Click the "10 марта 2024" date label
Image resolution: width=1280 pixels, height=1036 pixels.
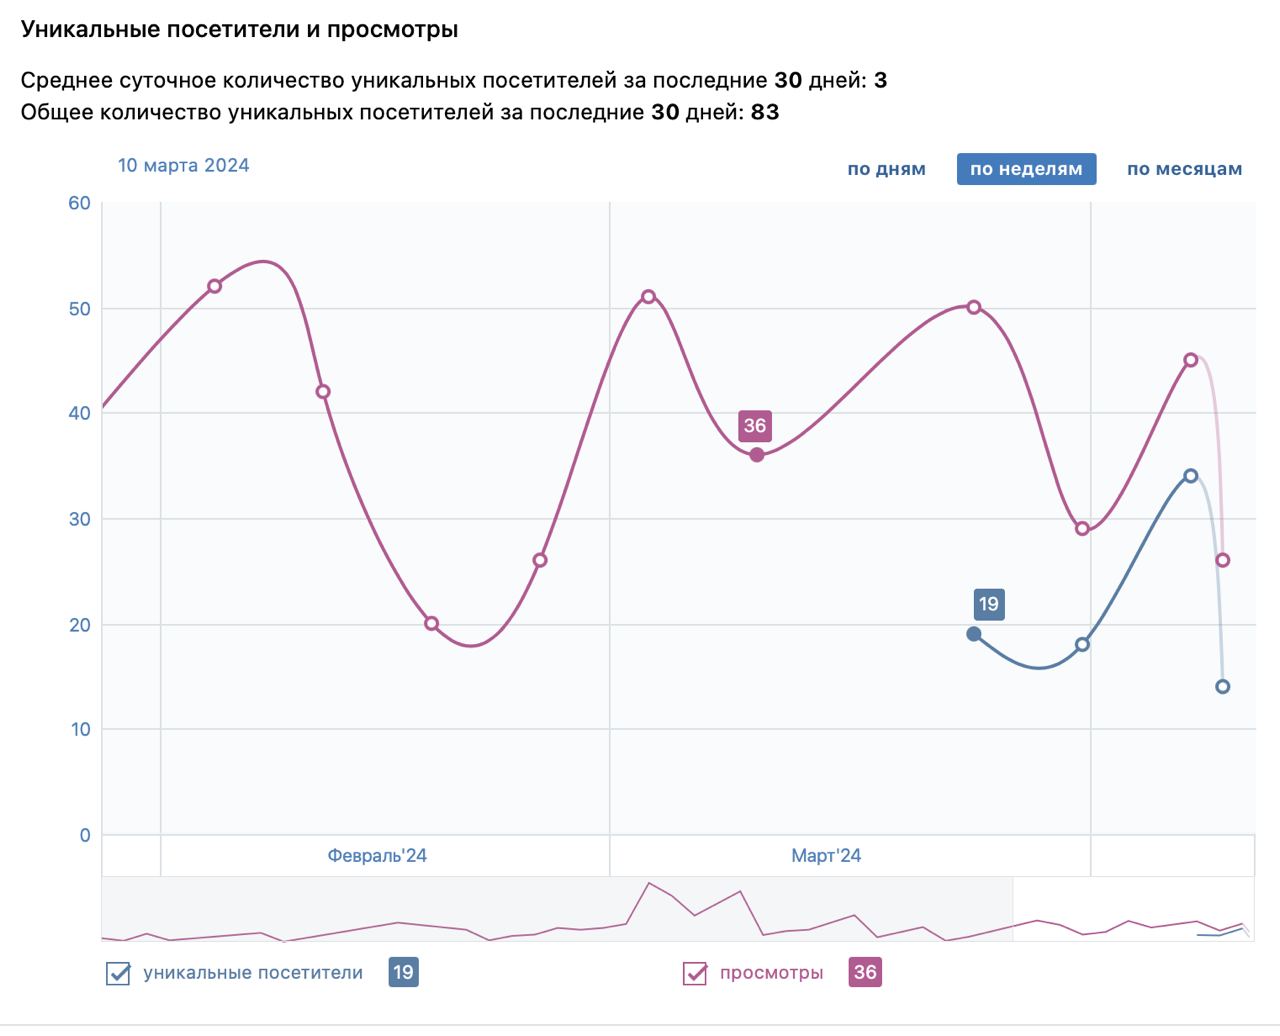184,166
